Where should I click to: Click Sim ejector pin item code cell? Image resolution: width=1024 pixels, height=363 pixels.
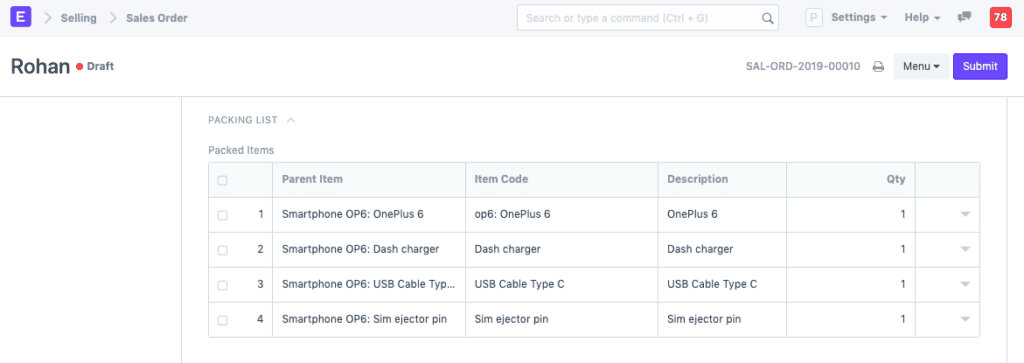click(x=562, y=320)
